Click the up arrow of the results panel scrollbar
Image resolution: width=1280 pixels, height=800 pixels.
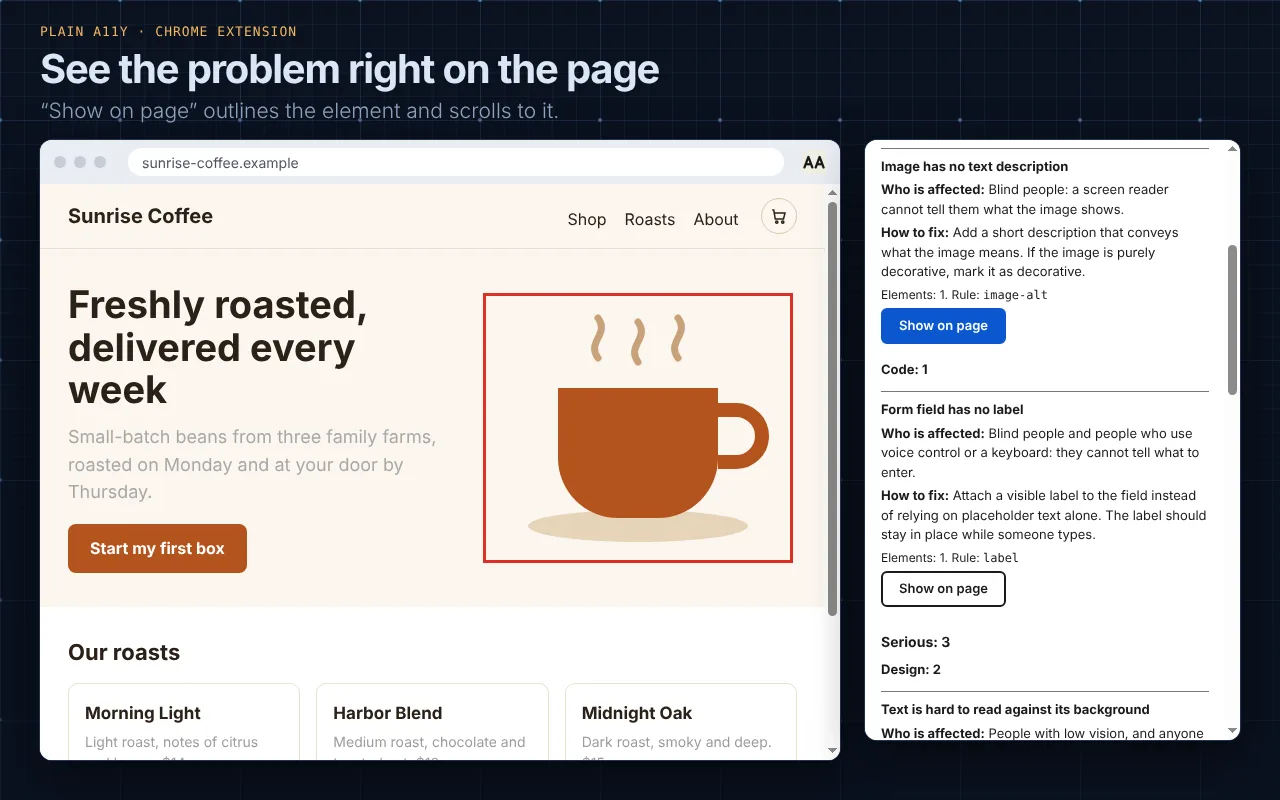tap(1233, 149)
